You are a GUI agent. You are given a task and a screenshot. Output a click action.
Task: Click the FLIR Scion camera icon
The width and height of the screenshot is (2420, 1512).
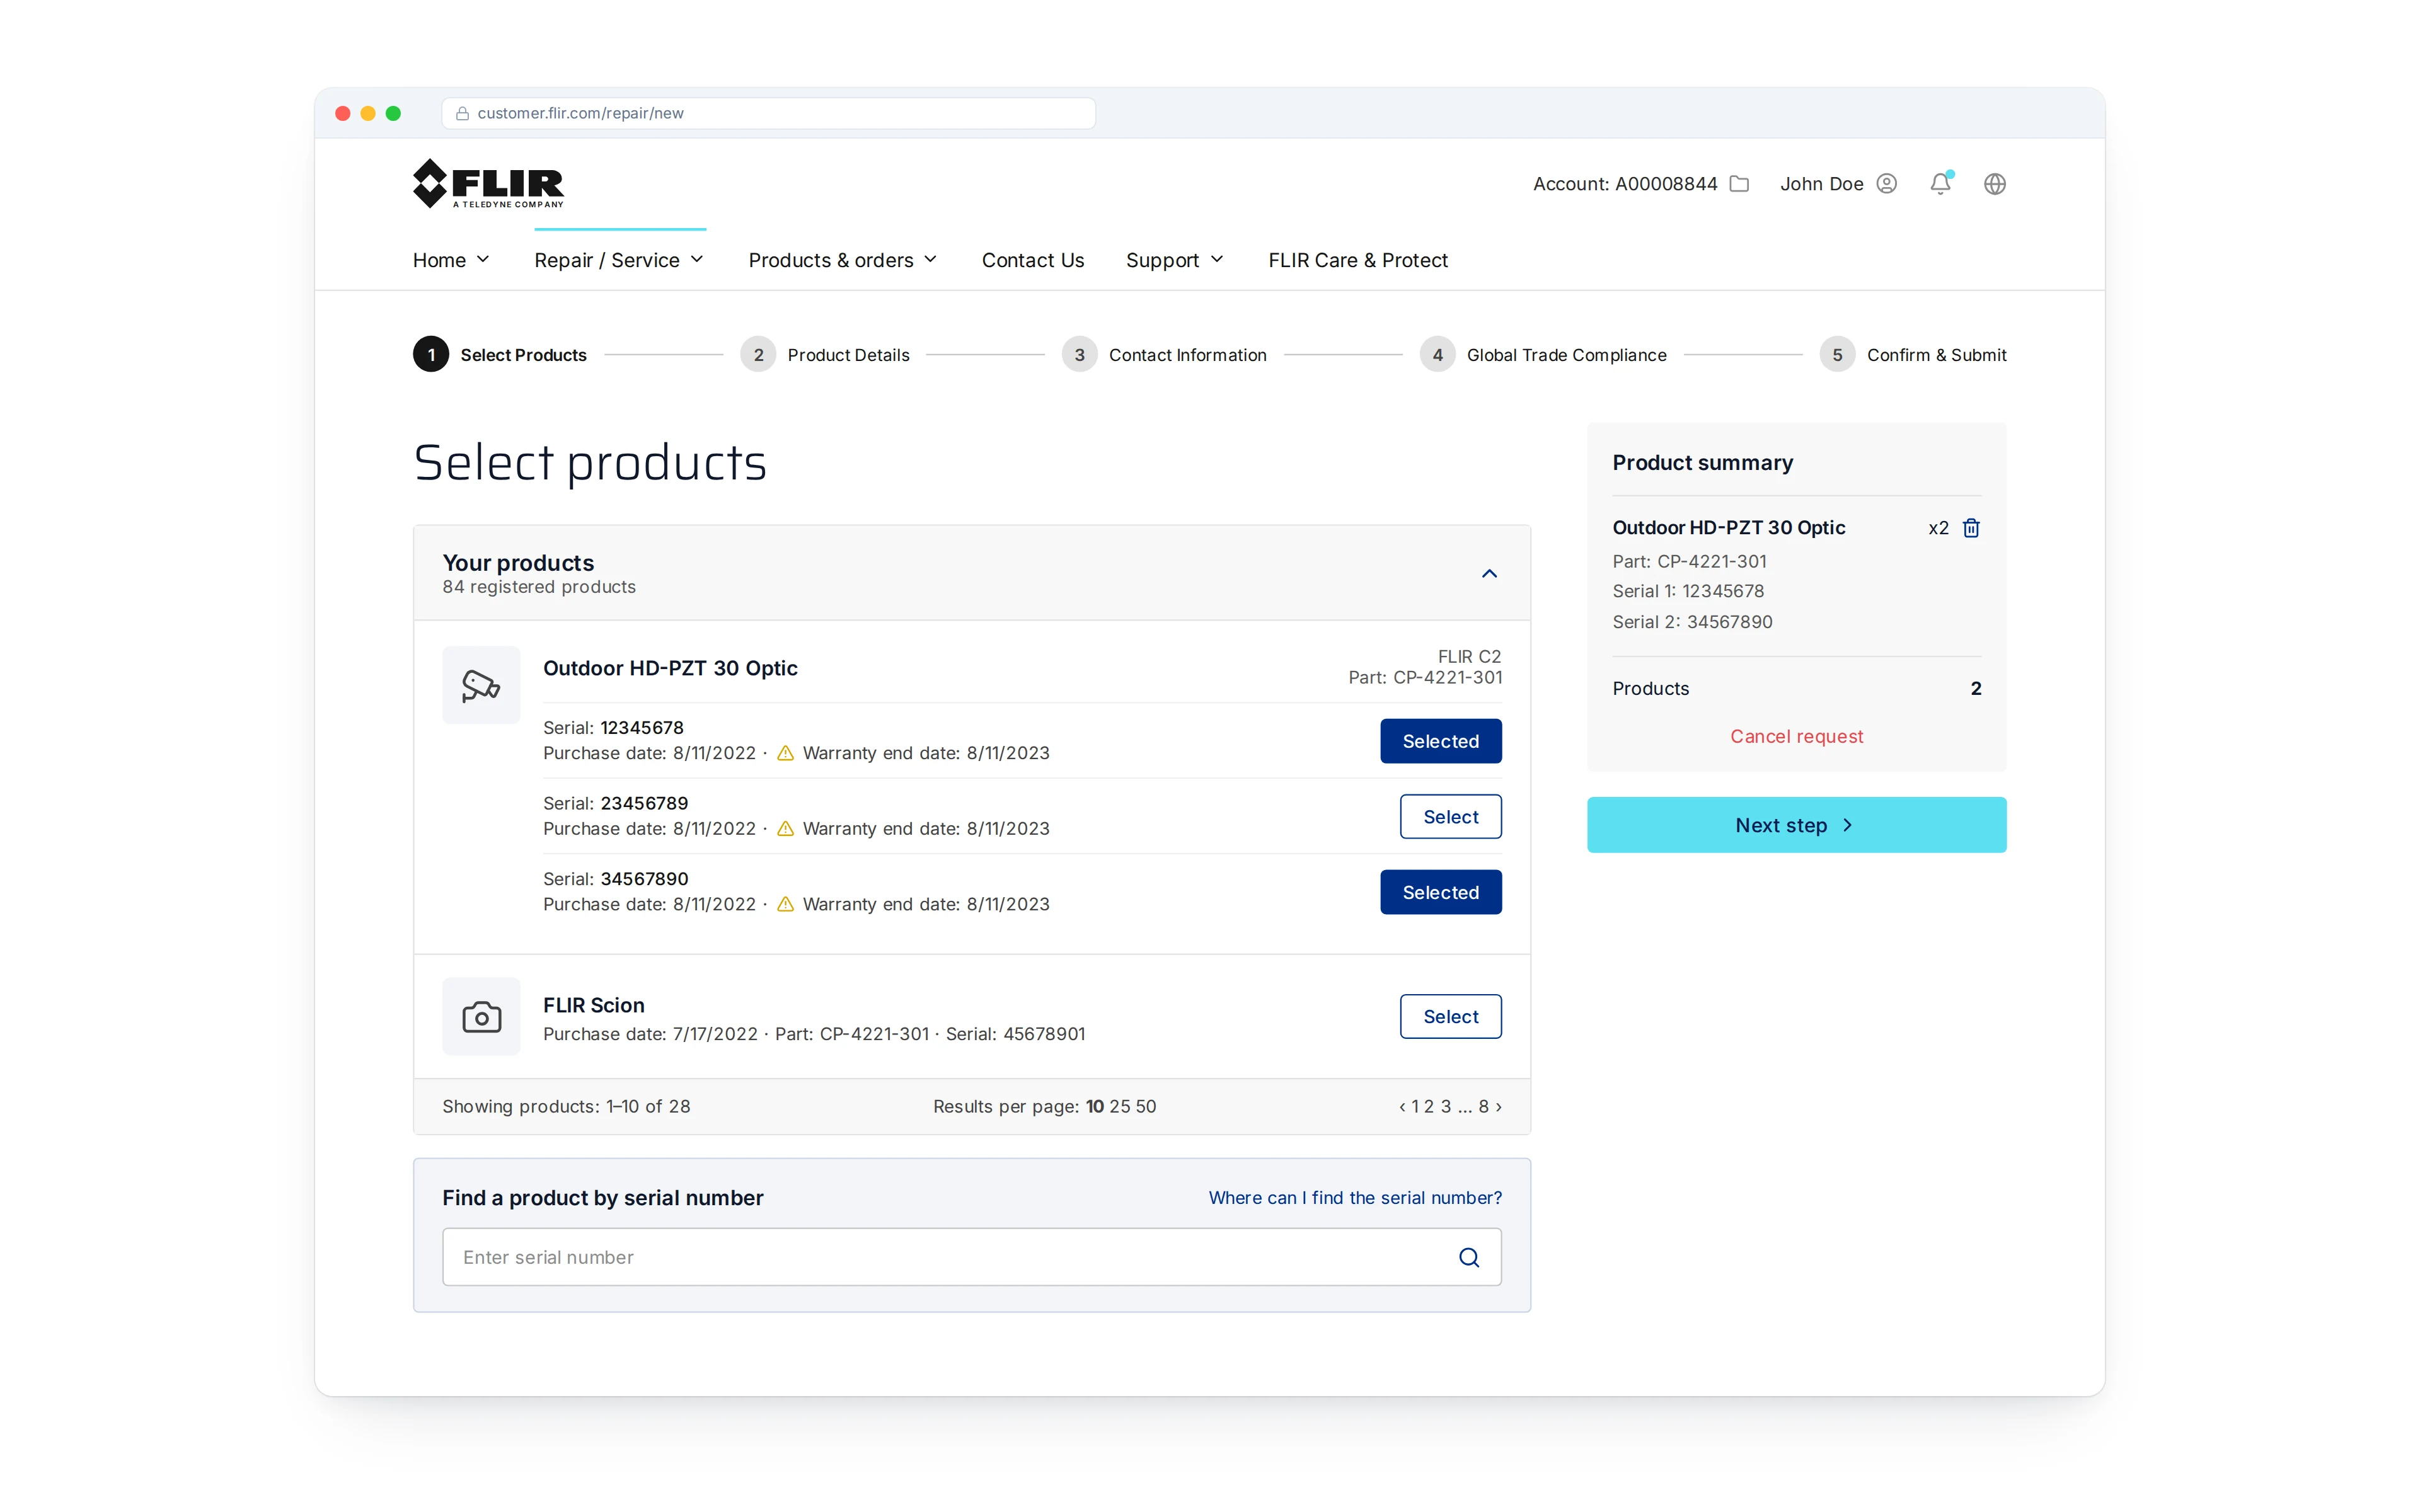[x=481, y=1016]
